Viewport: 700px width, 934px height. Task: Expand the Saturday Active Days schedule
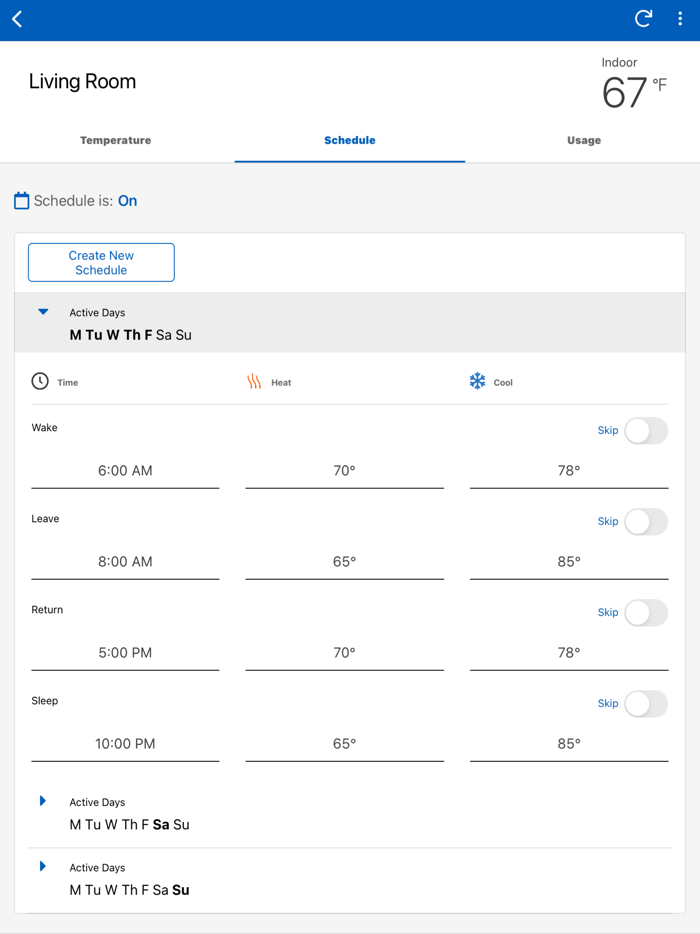pos(43,801)
